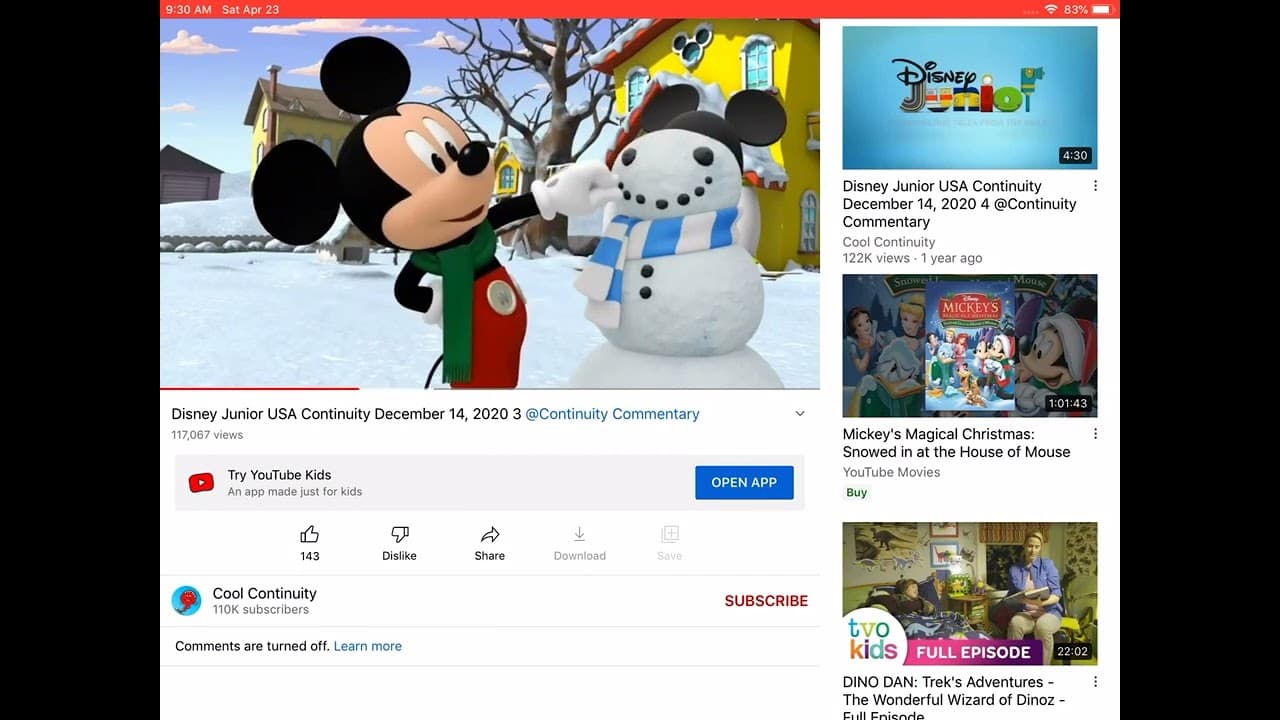
Task: Select title 'Disney Junior USA Continuity December 14, 2020 4'
Action: coord(960,204)
